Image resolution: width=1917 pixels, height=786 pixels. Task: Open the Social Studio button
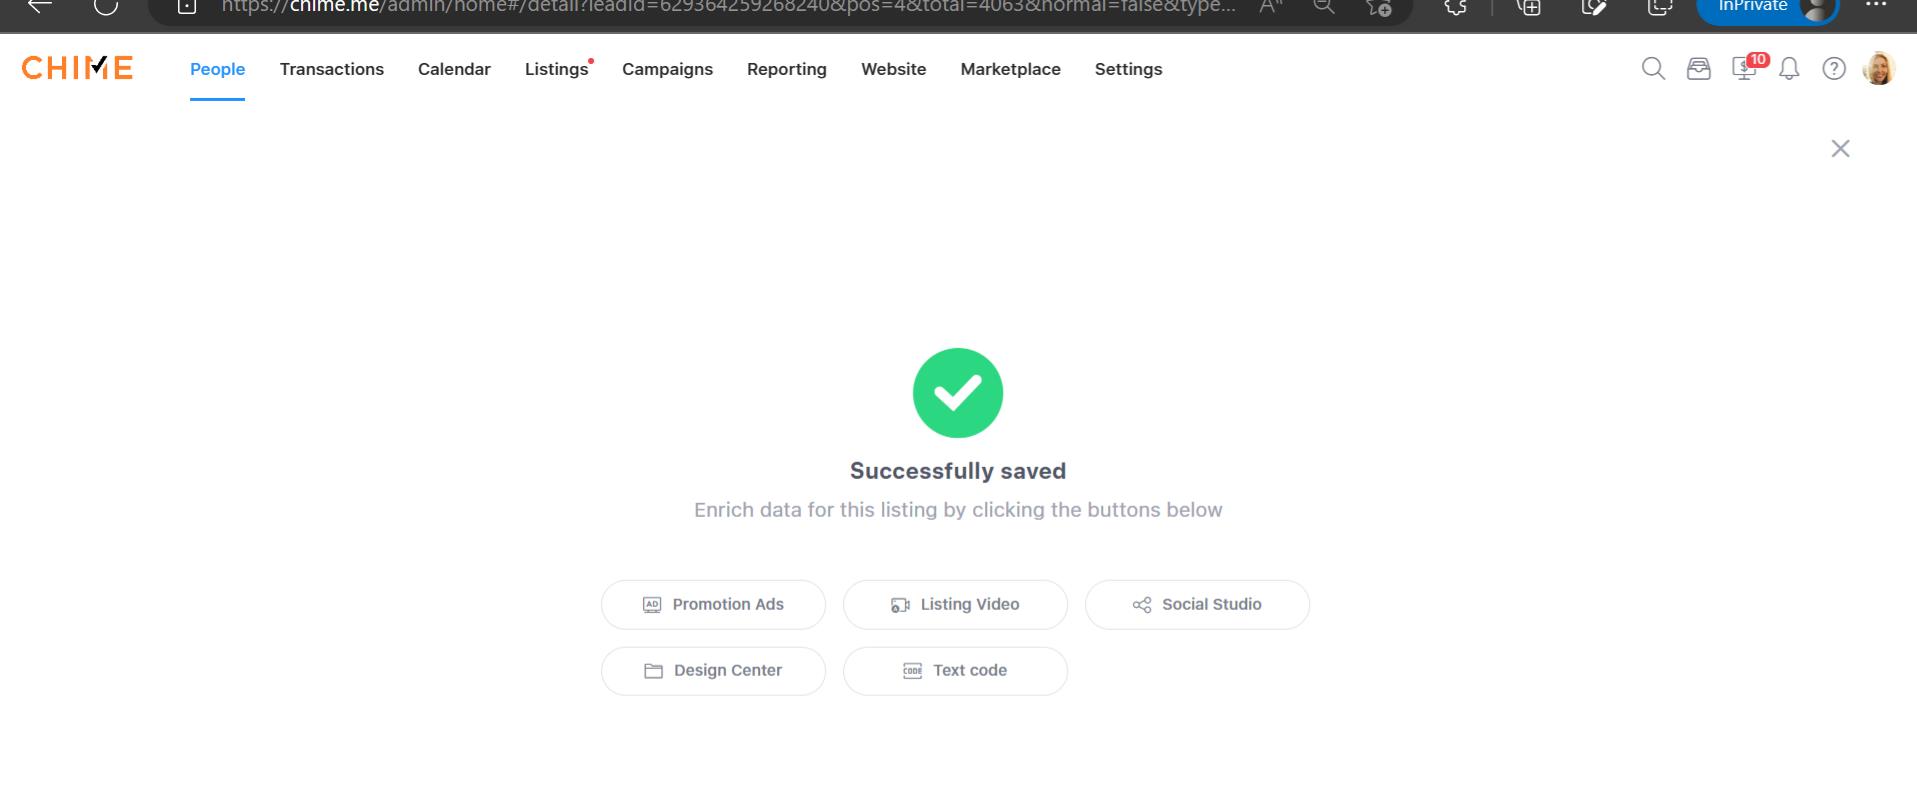pos(1197,605)
